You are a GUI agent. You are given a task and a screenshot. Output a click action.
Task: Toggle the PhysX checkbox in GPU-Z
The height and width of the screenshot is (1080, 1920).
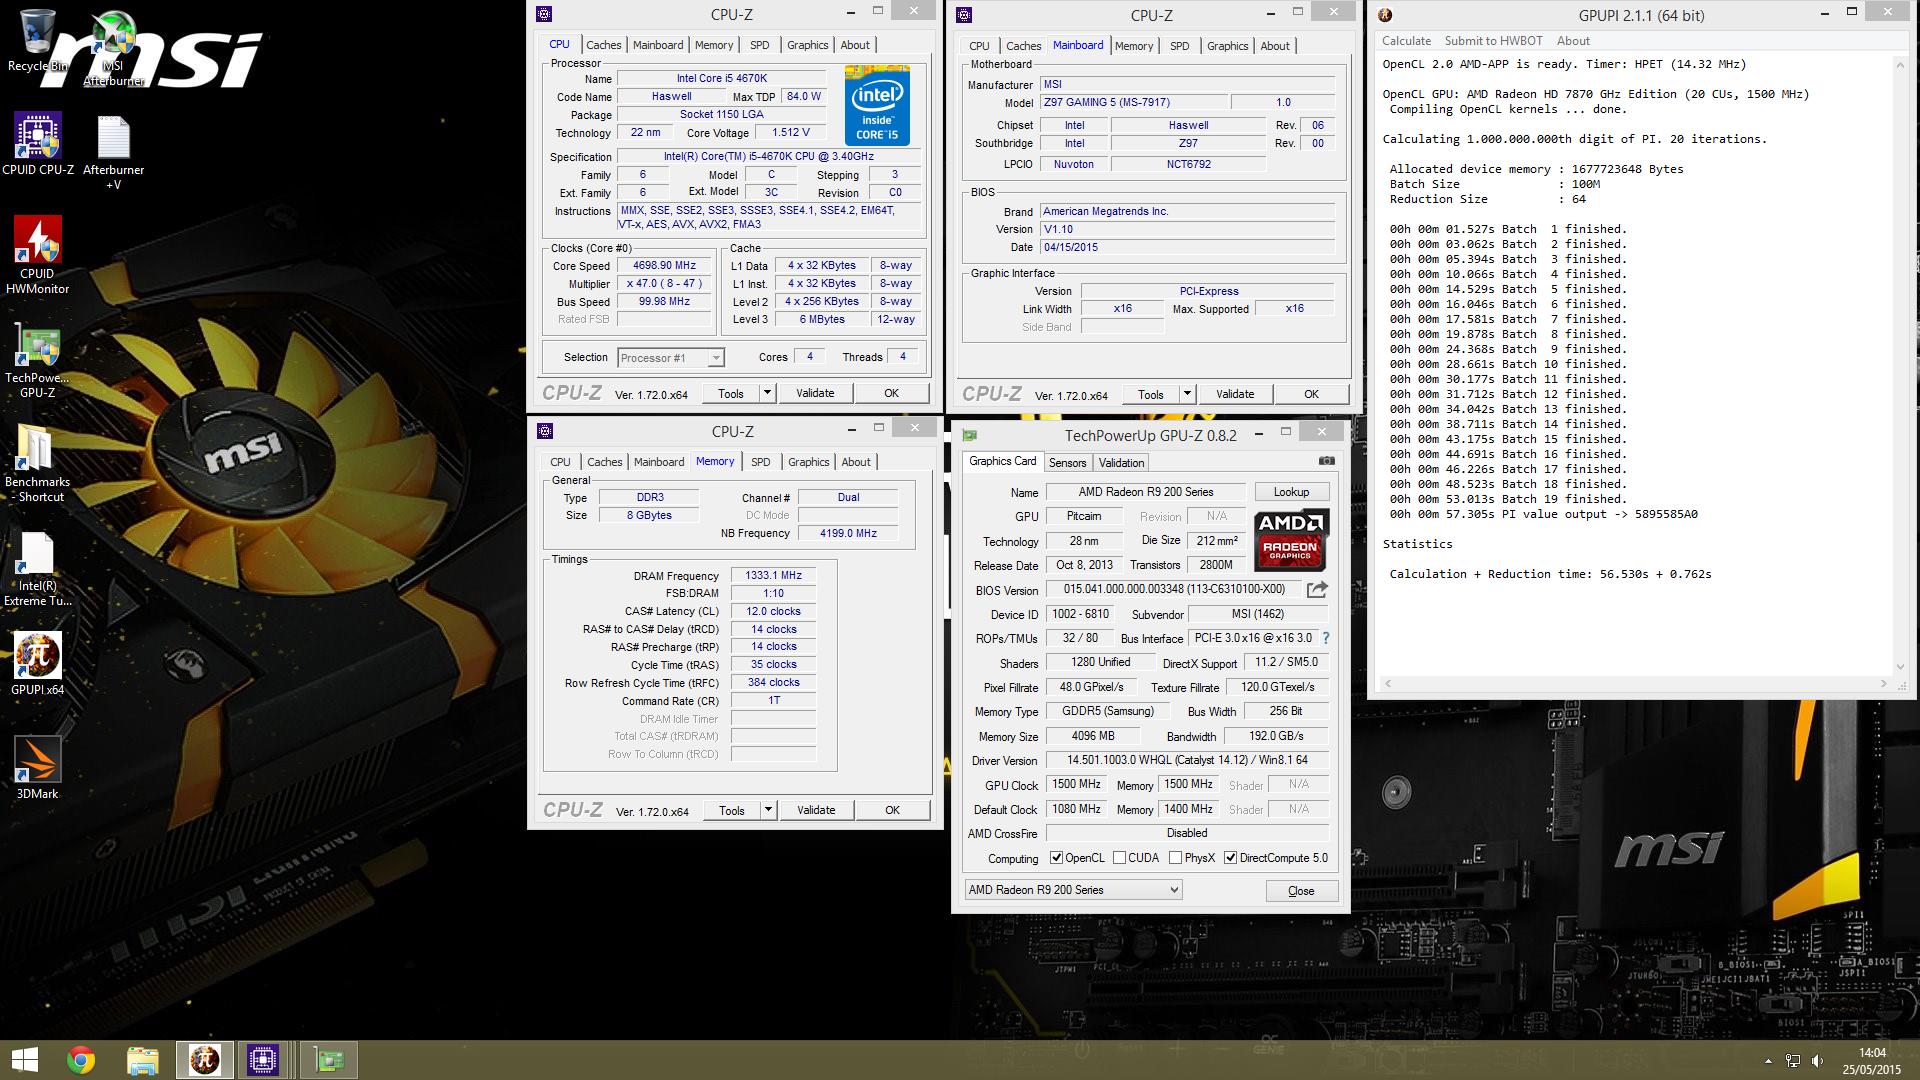[1176, 858]
